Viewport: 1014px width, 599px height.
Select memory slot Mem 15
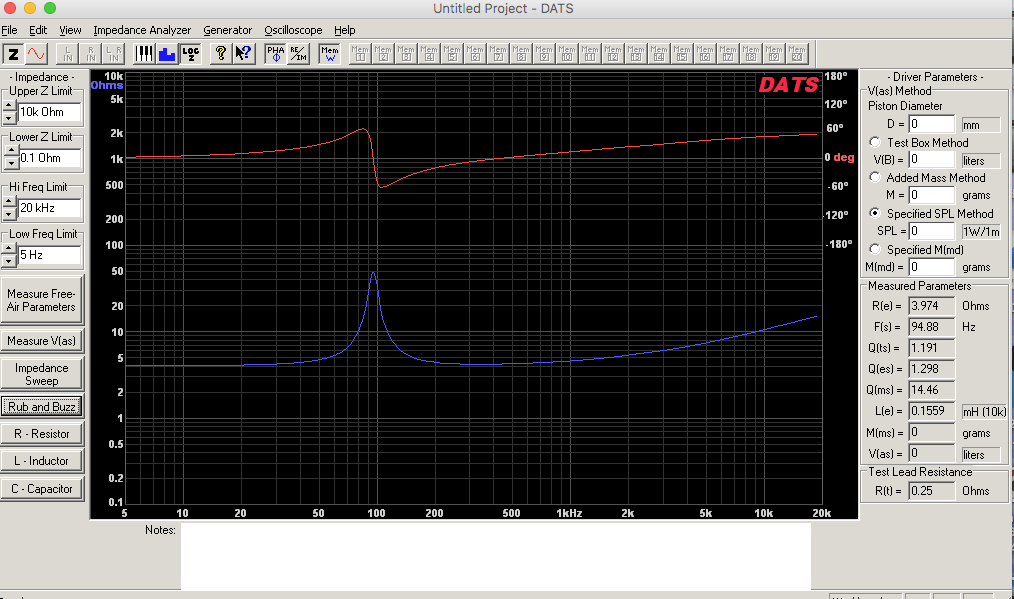pyautogui.click(x=682, y=54)
